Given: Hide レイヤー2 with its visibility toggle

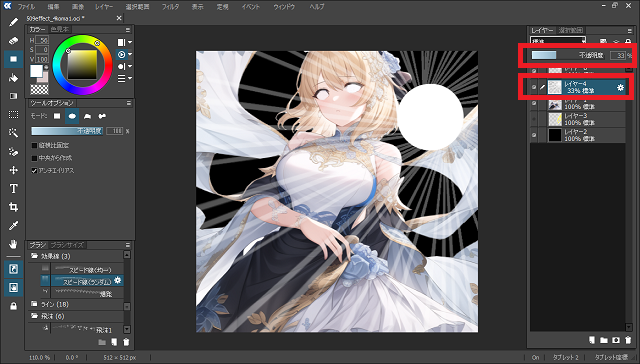Looking at the screenshot, I should click(x=534, y=135).
